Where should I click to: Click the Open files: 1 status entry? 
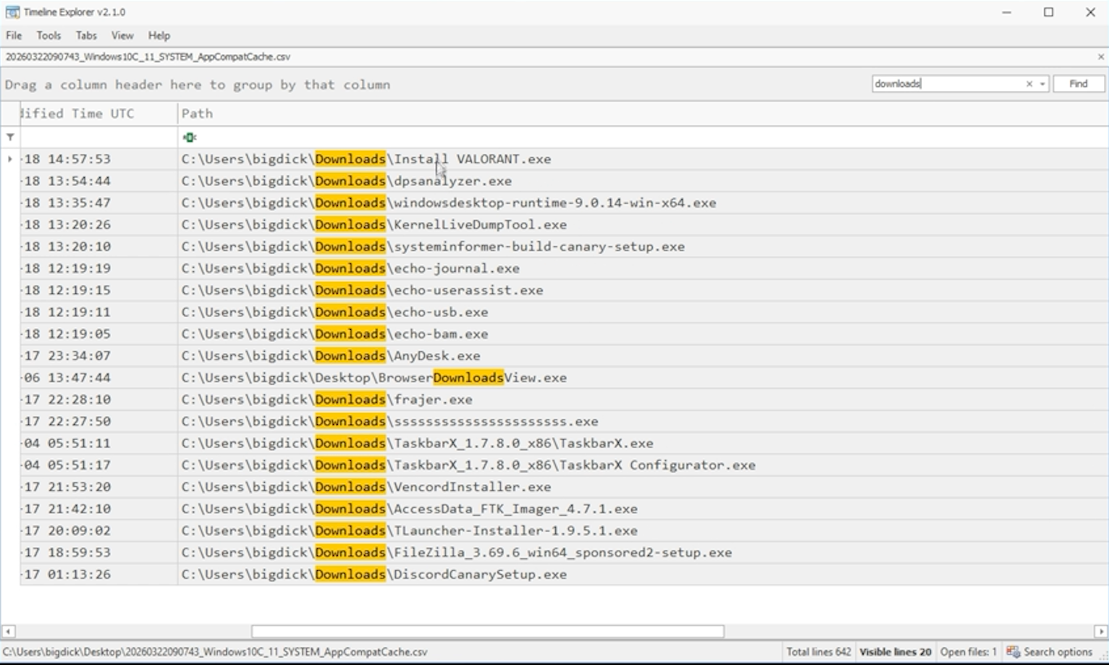[x=968, y=652]
